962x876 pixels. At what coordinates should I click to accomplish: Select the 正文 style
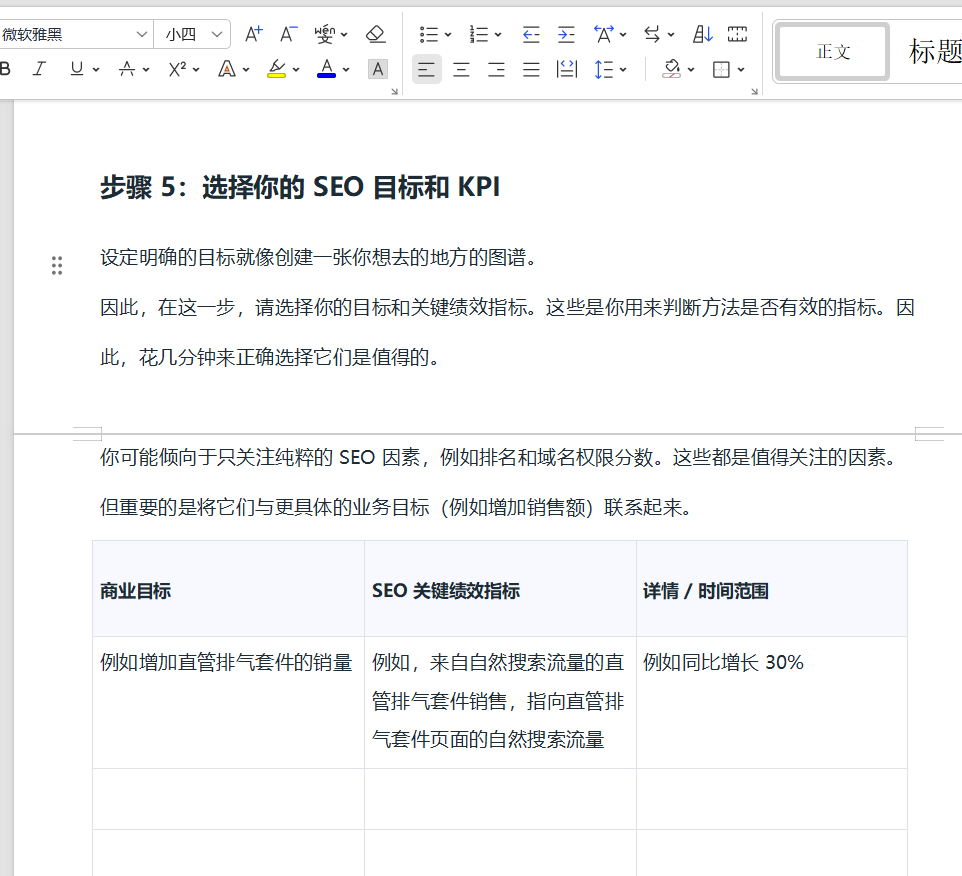[833, 52]
